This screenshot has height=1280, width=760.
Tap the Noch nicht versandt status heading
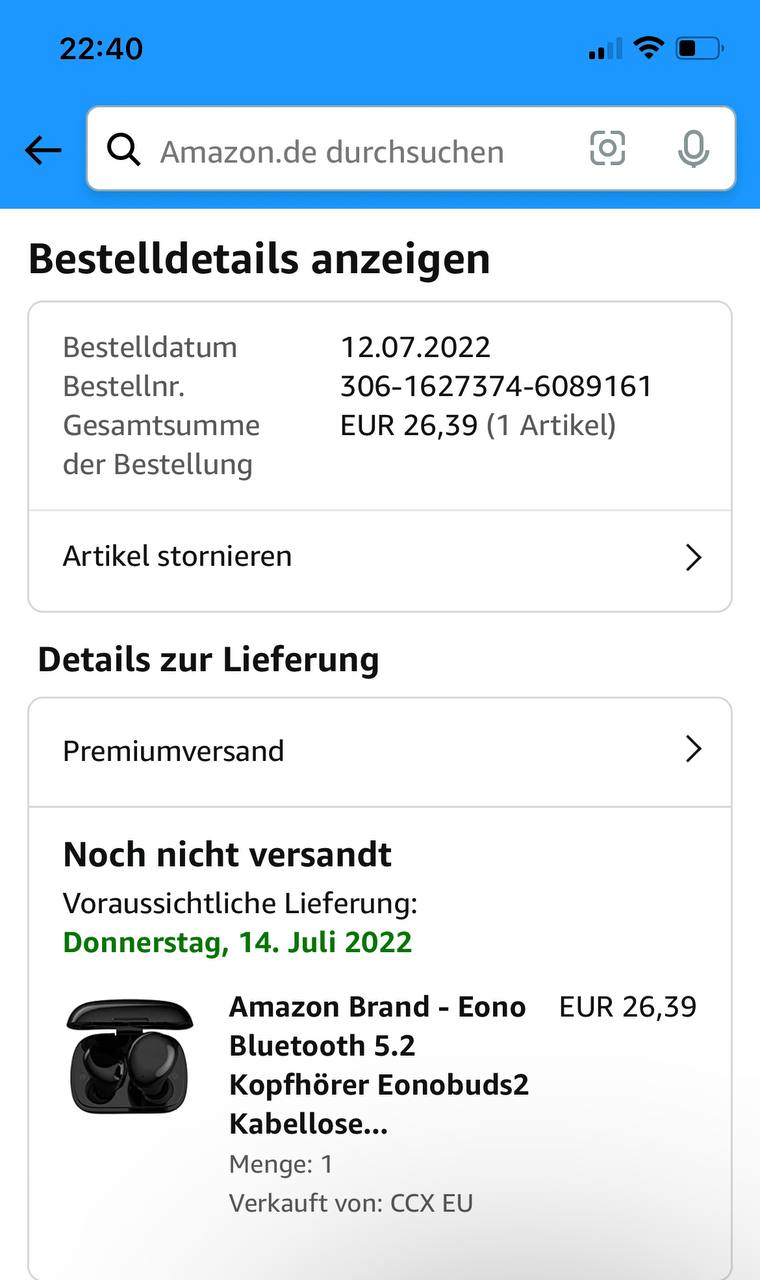point(227,855)
